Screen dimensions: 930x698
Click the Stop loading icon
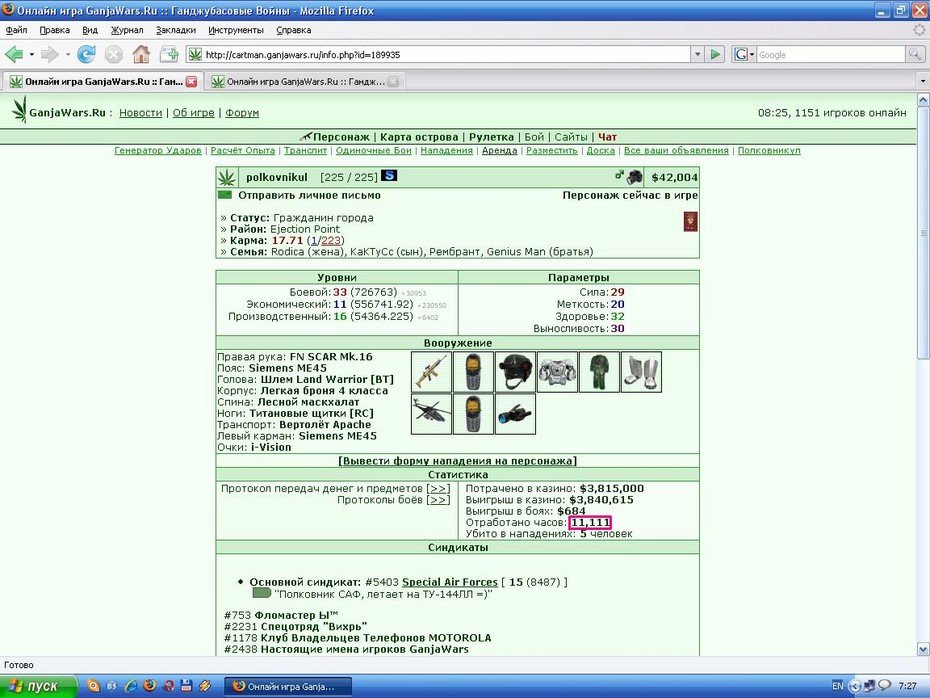114,55
